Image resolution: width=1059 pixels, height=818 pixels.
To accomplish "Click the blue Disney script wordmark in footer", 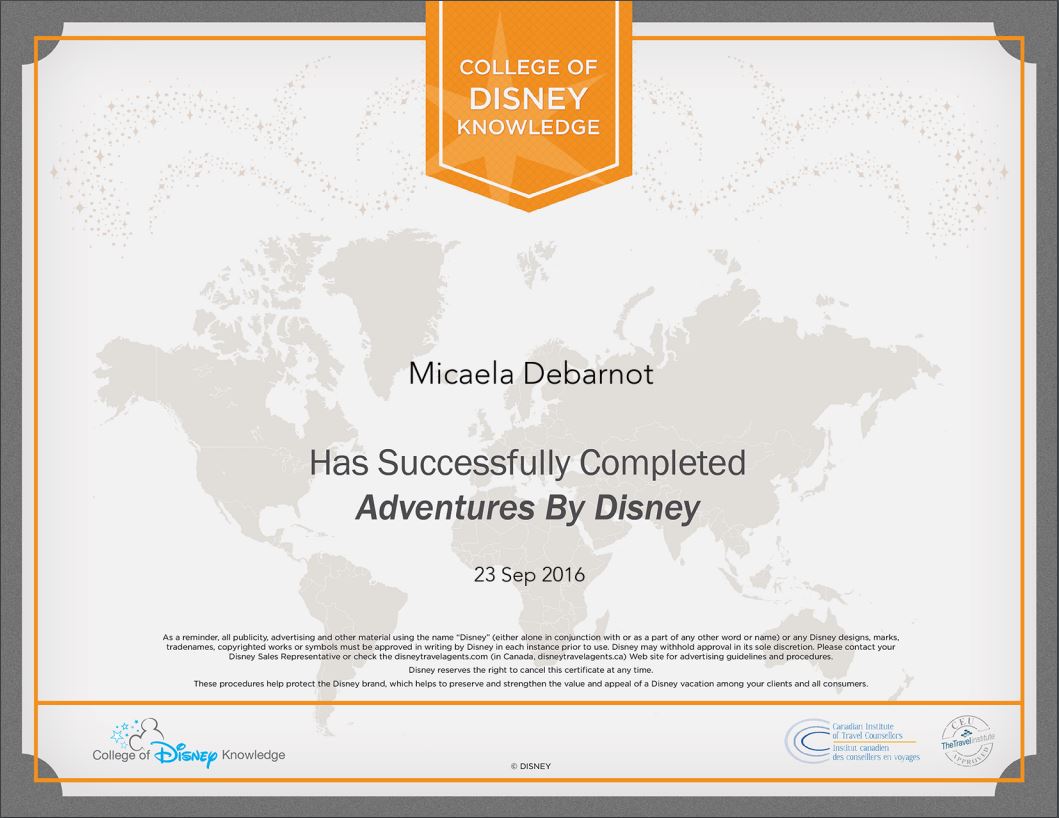I will (x=185, y=755).
